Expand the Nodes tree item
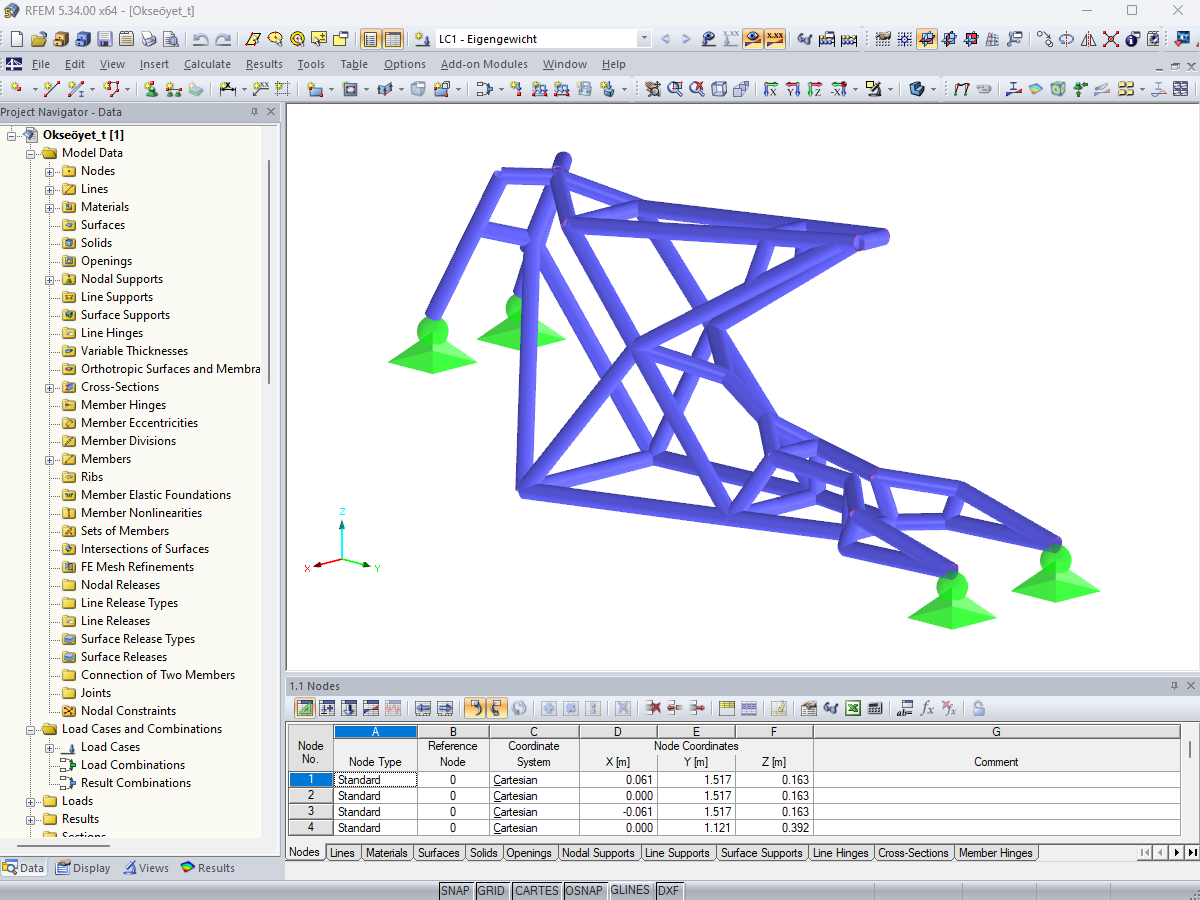 tap(51, 171)
